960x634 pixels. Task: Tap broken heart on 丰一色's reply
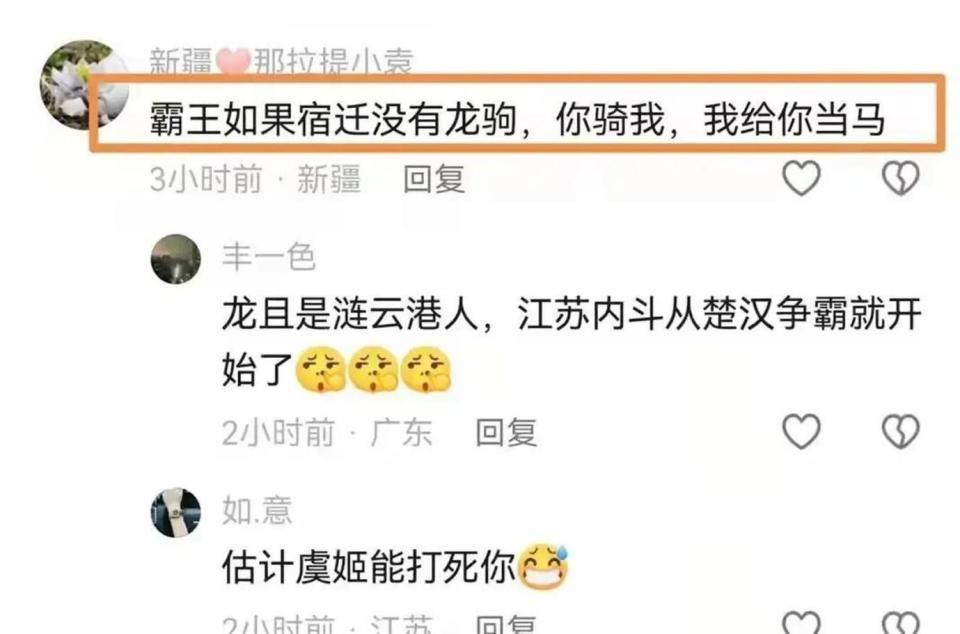point(901,431)
